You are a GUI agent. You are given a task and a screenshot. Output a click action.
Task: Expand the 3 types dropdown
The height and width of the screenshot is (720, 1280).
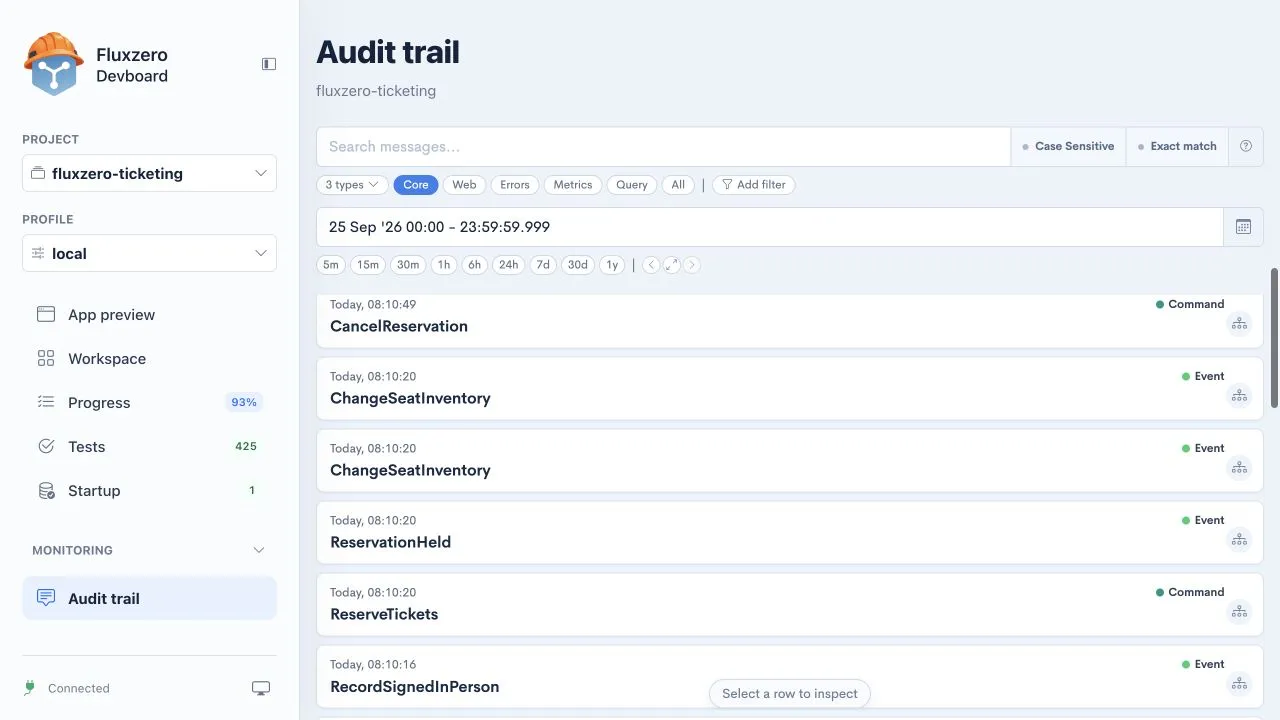[352, 185]
